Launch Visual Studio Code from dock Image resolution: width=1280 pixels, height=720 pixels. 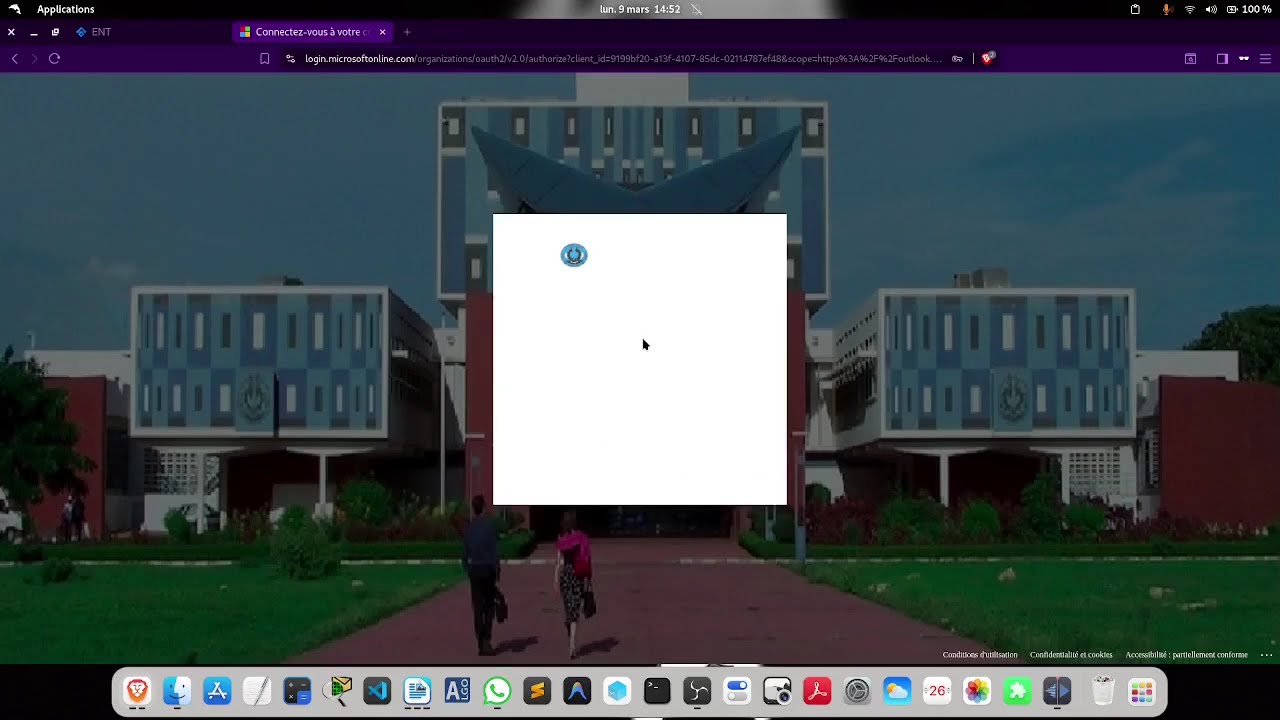point(377,691)
